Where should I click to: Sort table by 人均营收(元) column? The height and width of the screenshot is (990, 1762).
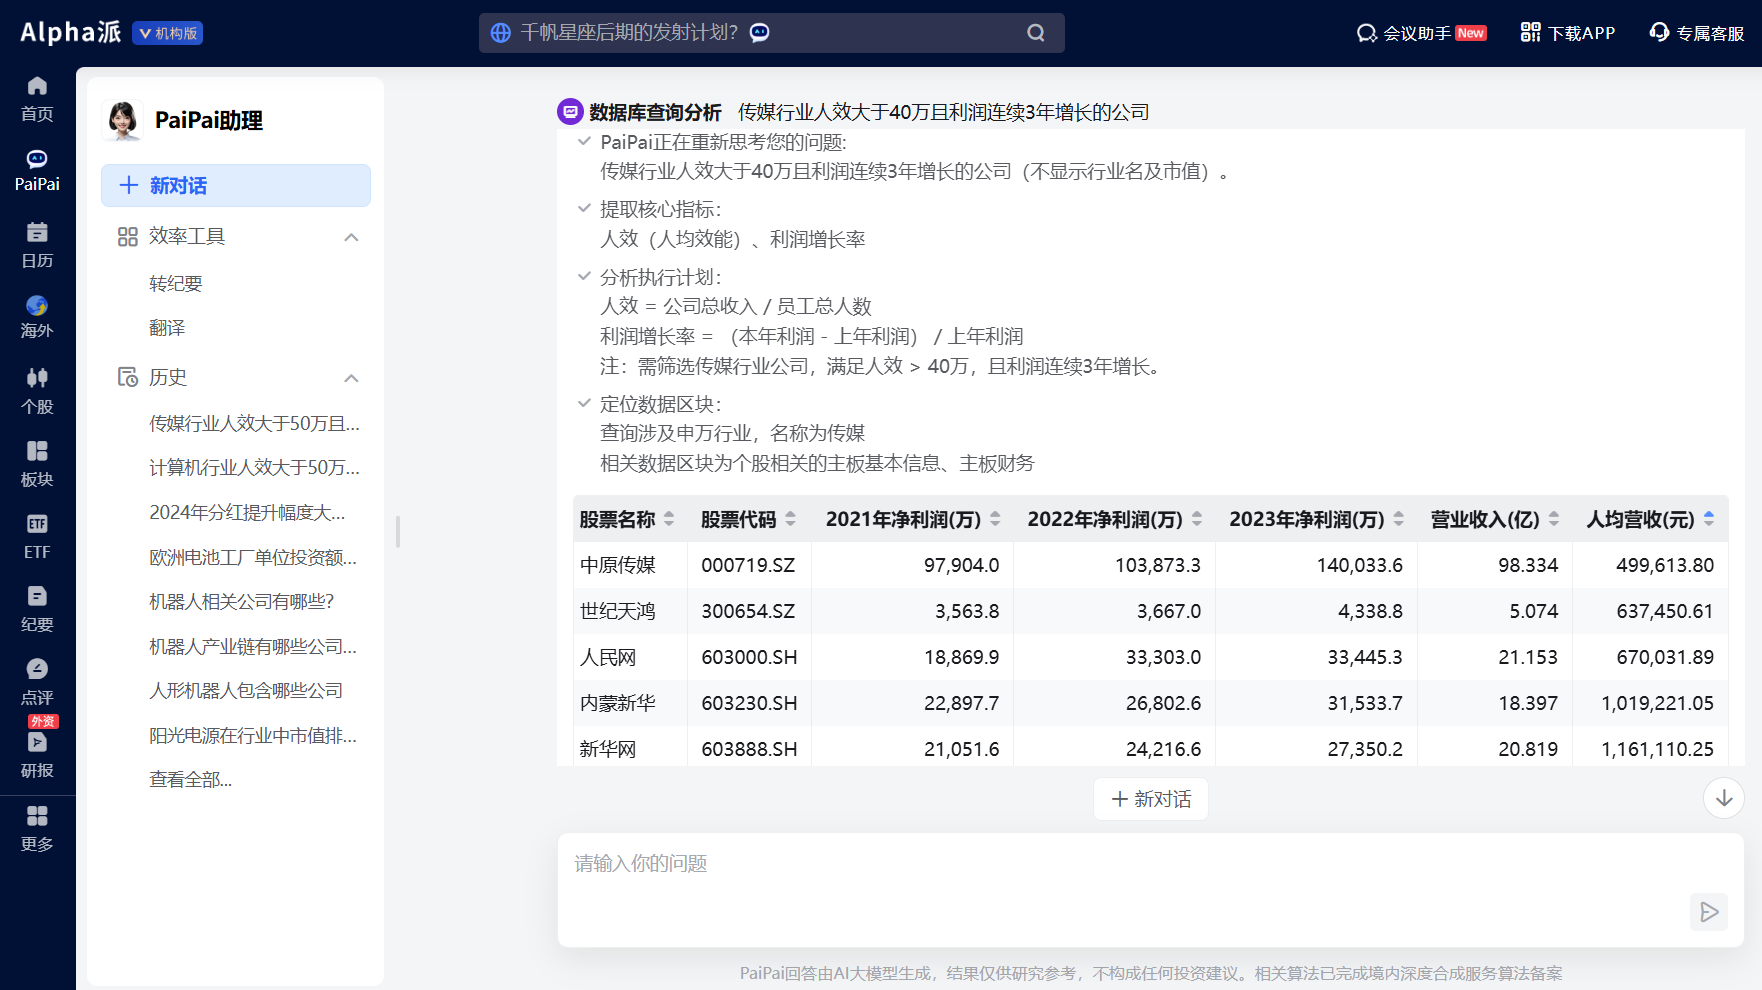pos(1708,519)
